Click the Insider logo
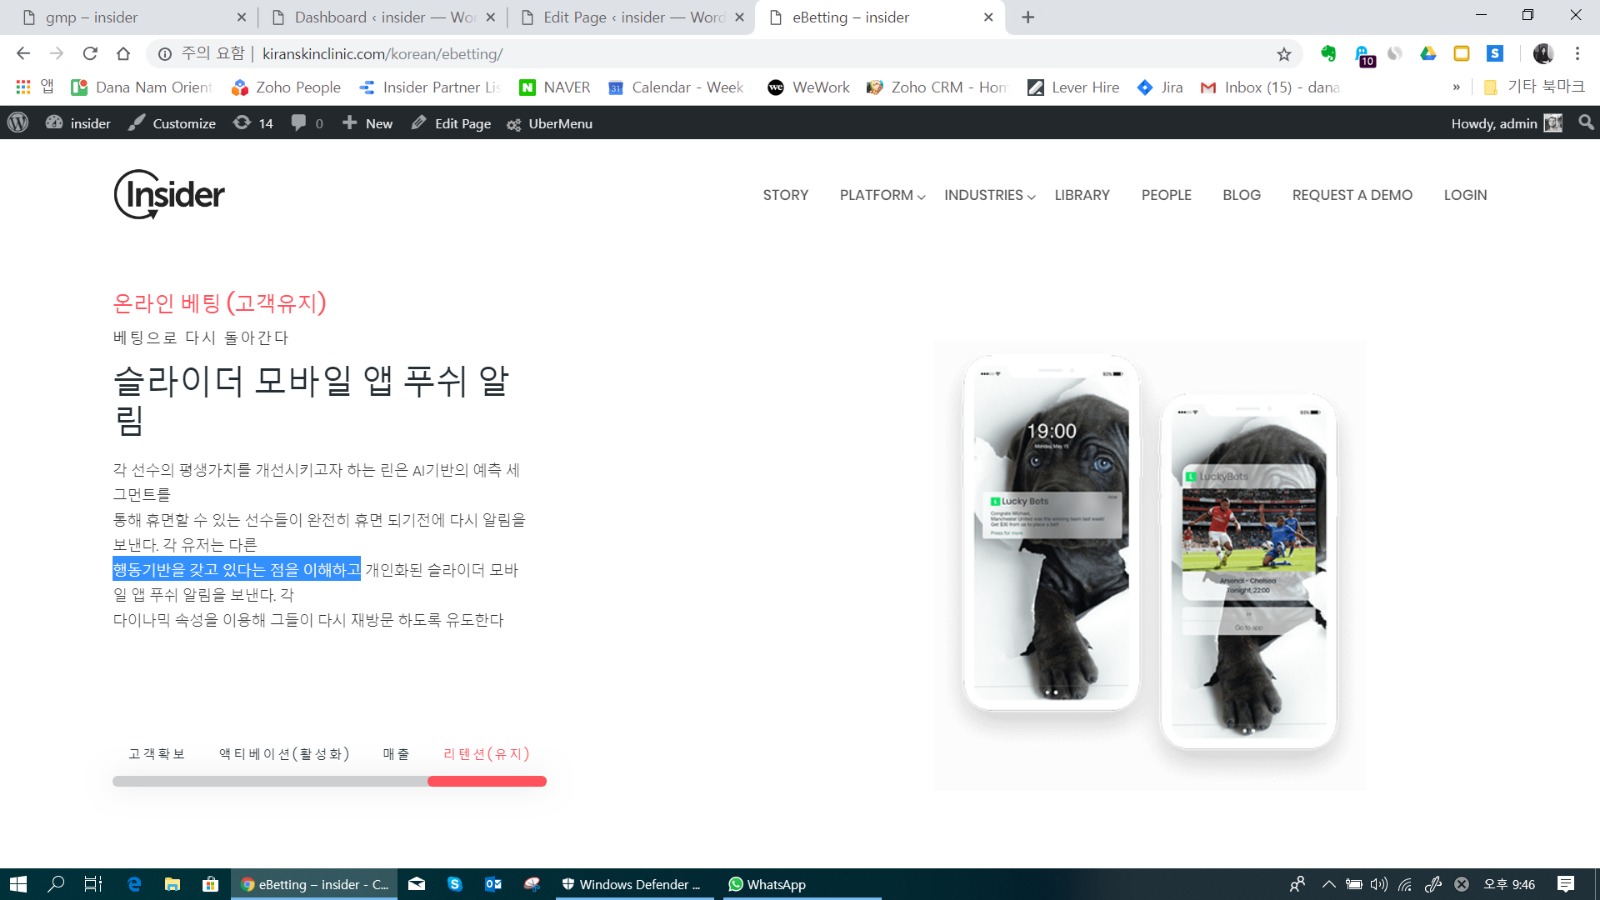The width and height of the screenshot is (1600, 900). (x=169, y=194)
